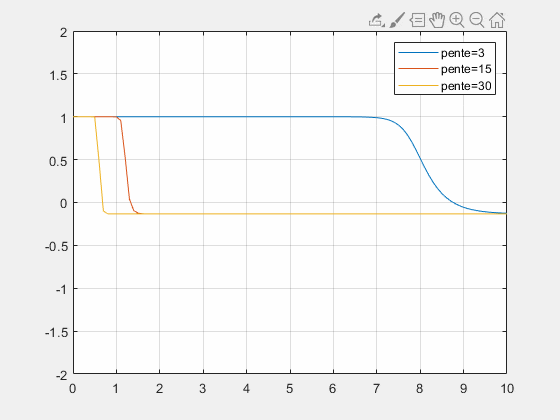Image resolution: width=560 pixels, height=420 pixels.
Task: Choose the zoom in magnifier
Action: pyautogui.click(x=457, y=20)
